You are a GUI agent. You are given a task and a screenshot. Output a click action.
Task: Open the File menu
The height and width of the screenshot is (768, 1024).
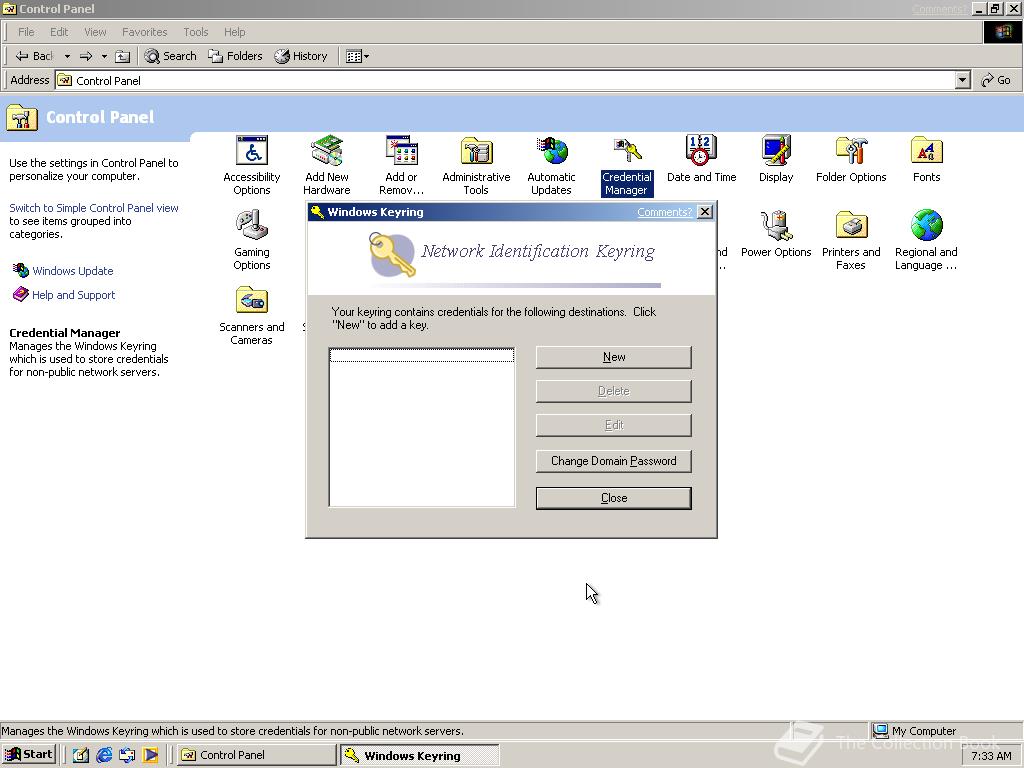point(26,32)
